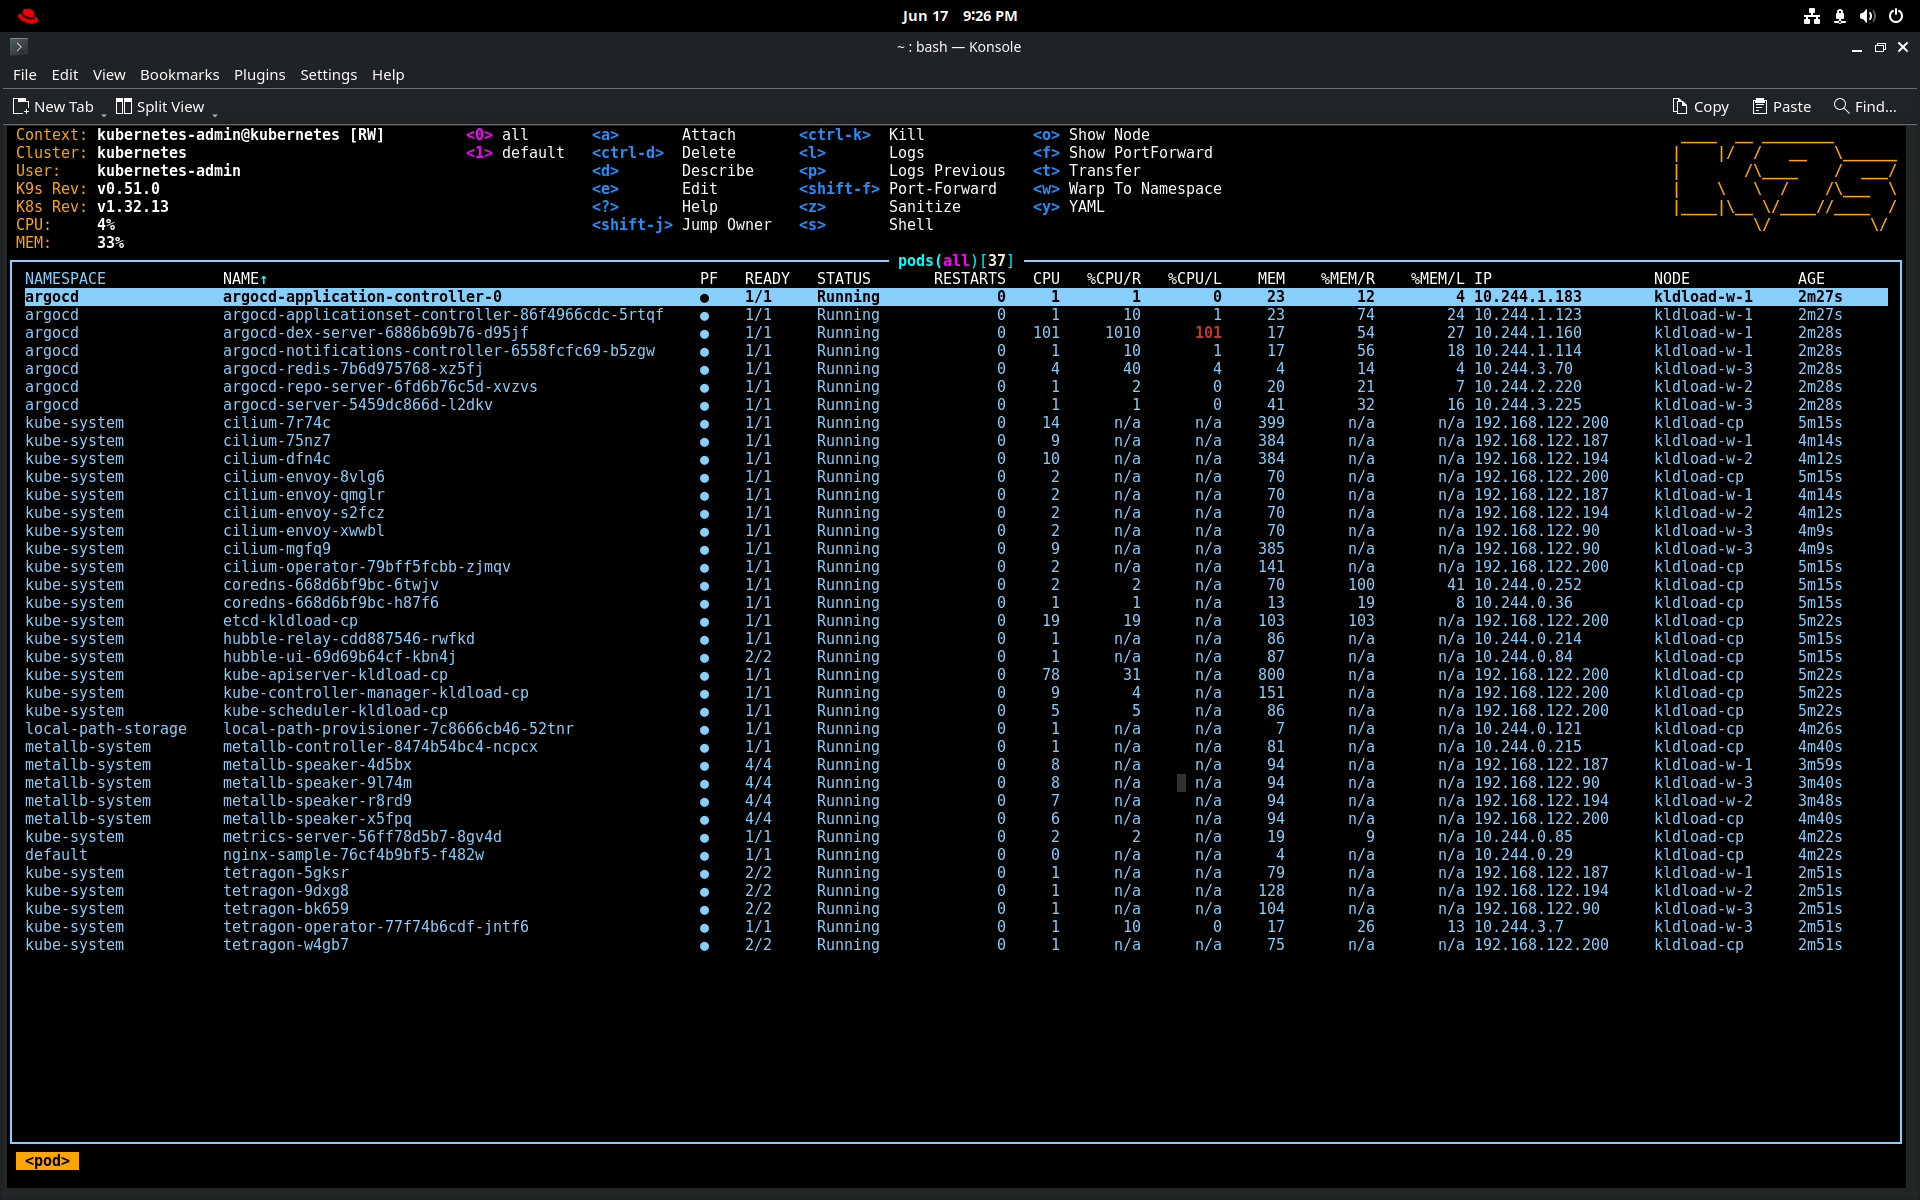This screenshot has height=1200, width=1920.
Task: Click IP 10.244.3.225 of argocd-server
Action: pos(1527,405)
